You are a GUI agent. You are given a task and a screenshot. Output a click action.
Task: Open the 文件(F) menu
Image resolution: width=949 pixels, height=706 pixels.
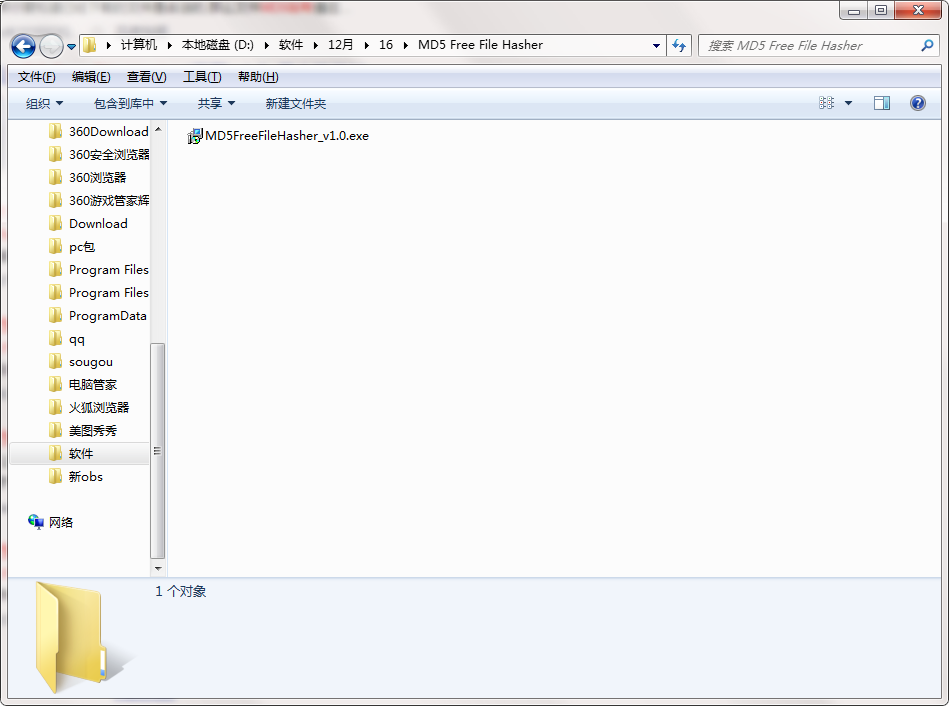click(x=36, y=77)
